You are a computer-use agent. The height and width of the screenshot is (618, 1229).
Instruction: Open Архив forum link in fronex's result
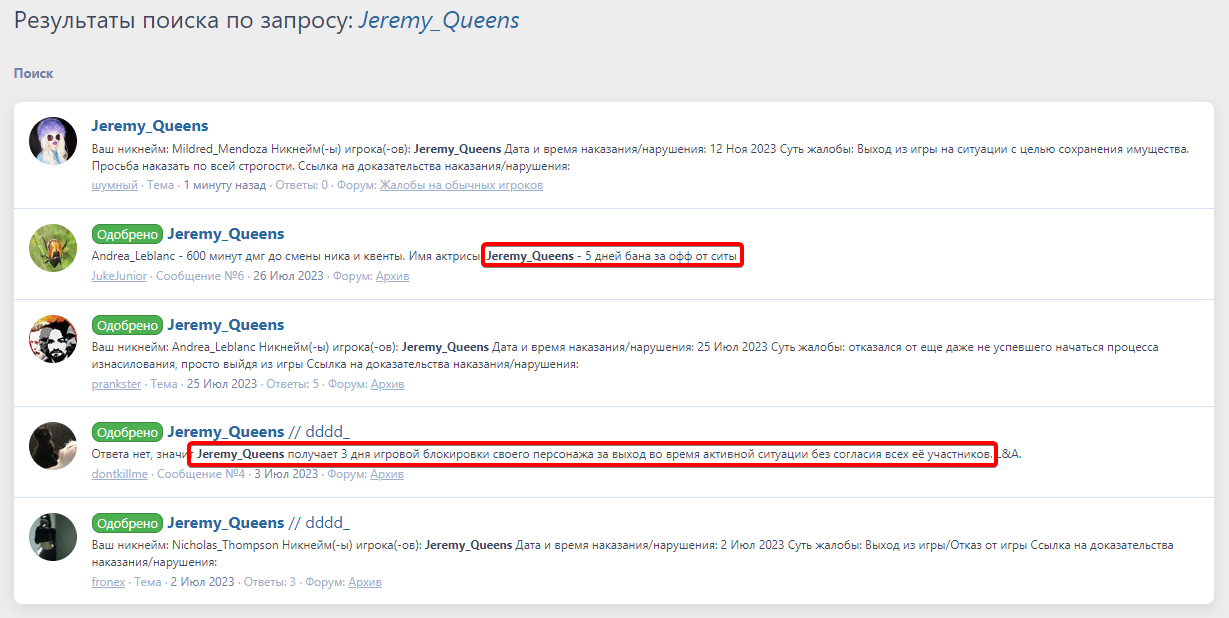364,582
